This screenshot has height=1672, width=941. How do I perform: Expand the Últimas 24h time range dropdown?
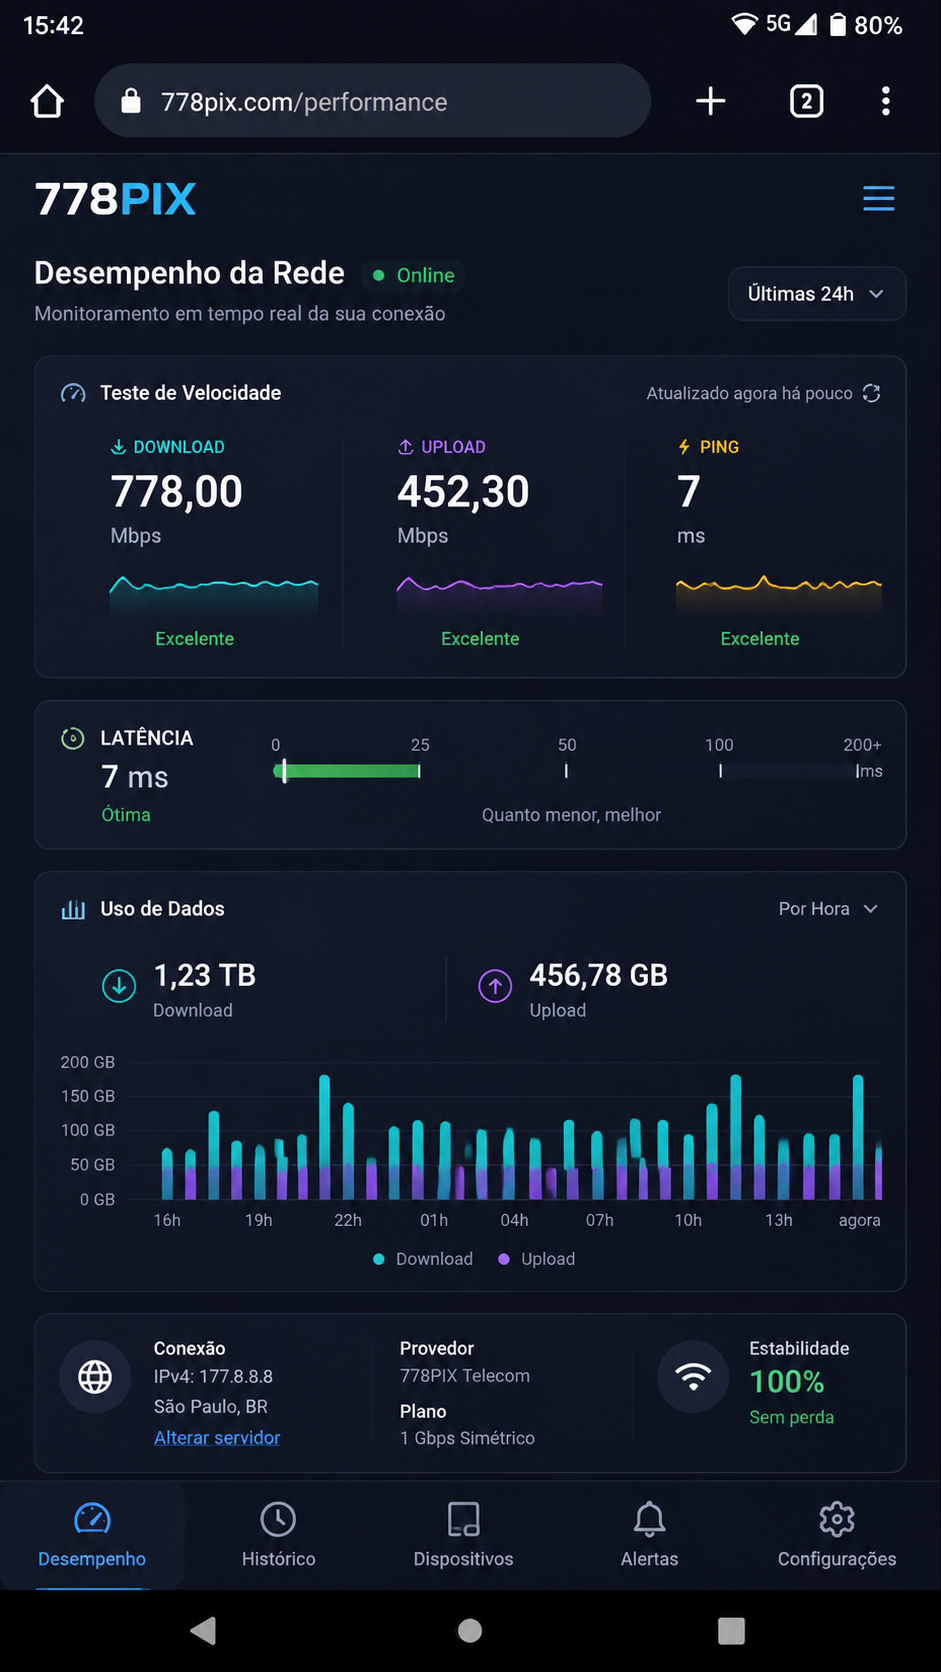[817, 294]
